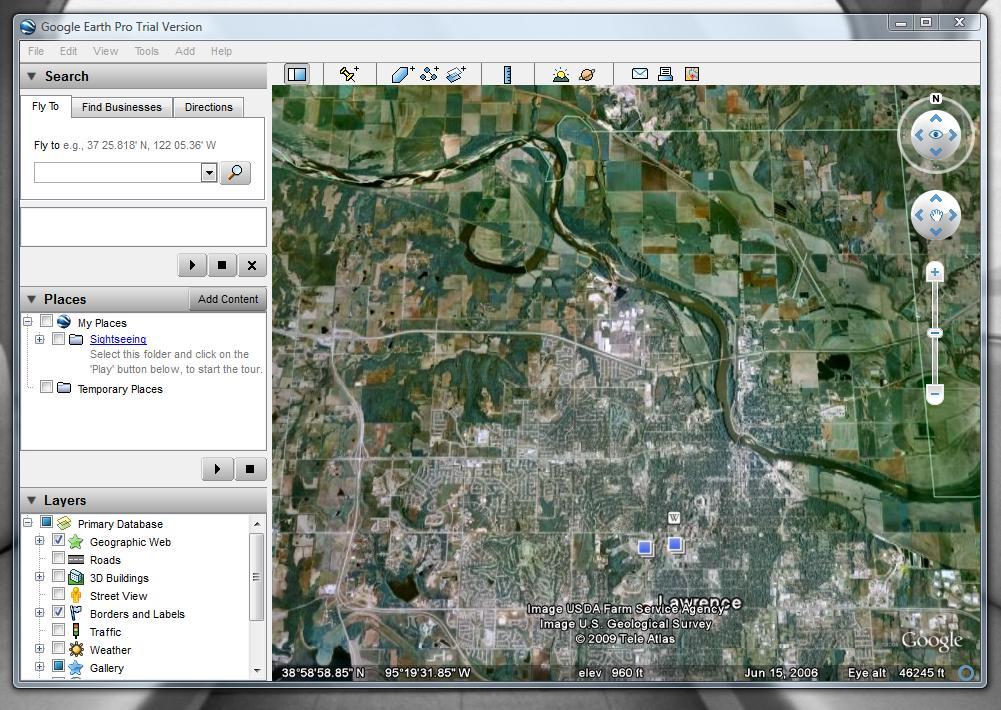The width and height of the screenshot is (1001, 710).
Task: Switch to Sky view planet icon
Action: click(587, 74)
